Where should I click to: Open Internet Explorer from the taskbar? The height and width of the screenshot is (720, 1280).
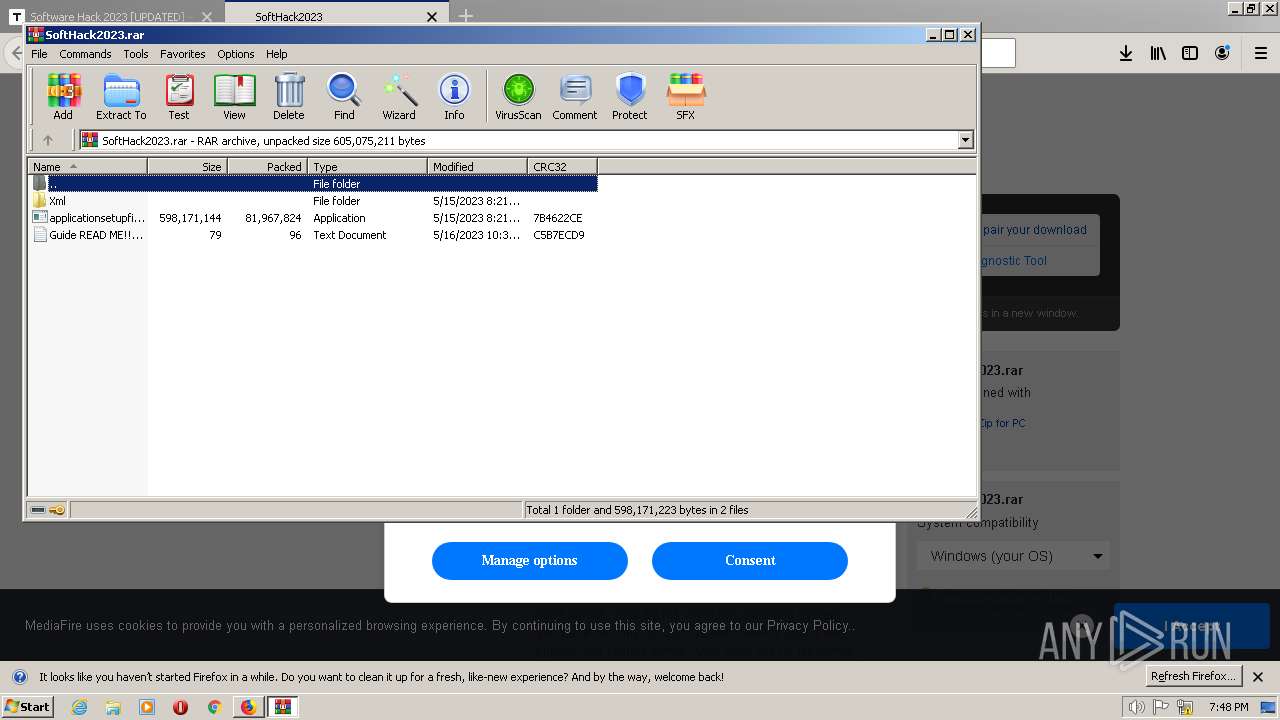tap(79, 707)
